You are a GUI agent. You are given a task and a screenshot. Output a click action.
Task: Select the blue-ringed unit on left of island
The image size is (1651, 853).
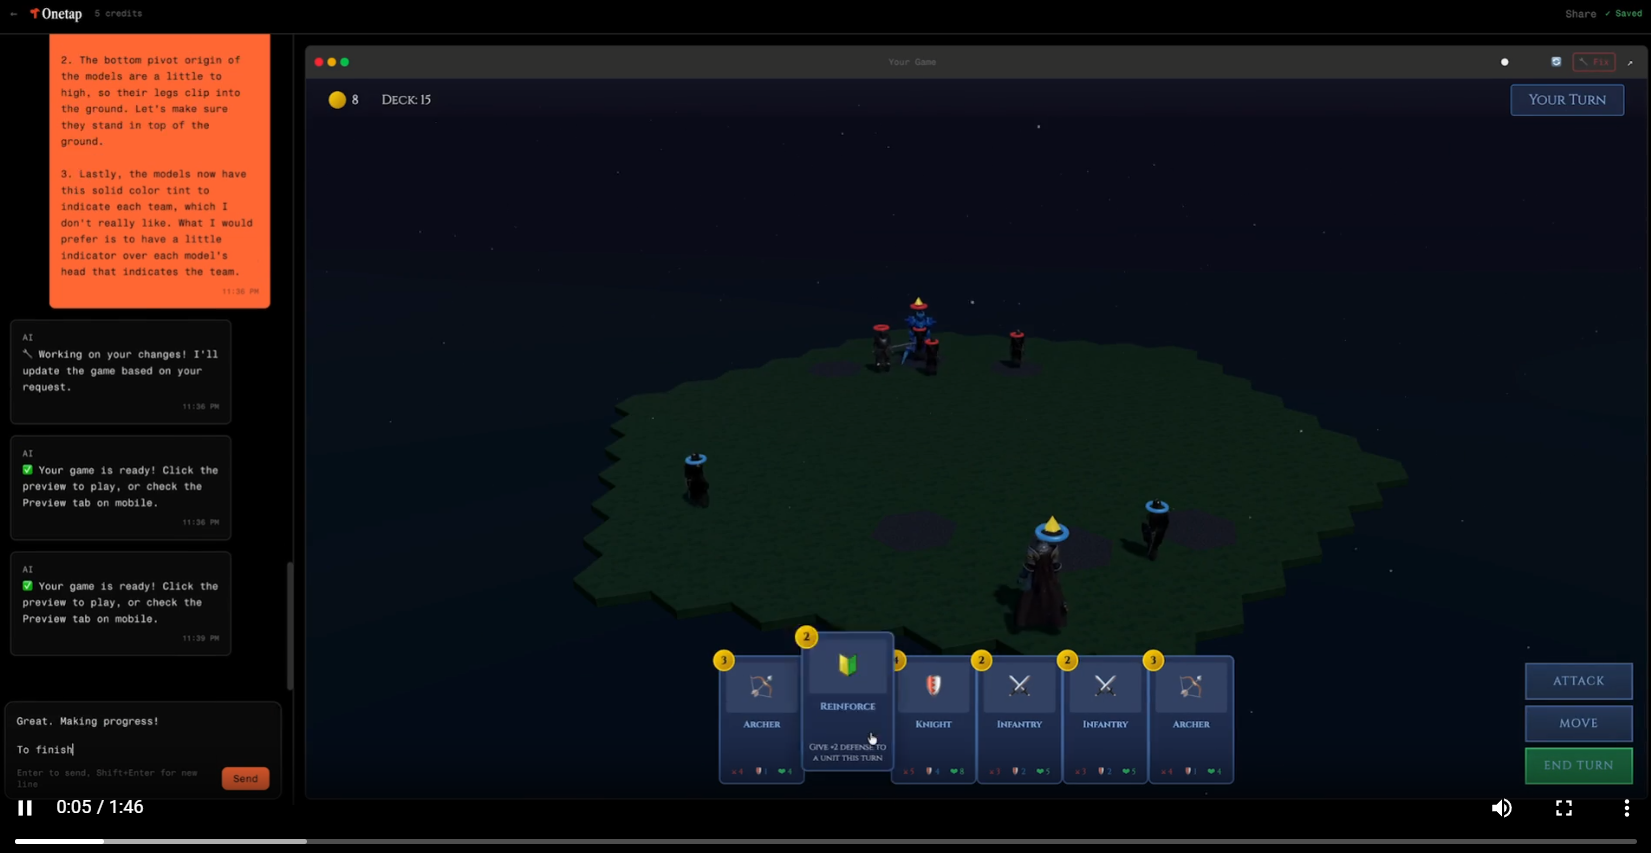coord(695,479)
